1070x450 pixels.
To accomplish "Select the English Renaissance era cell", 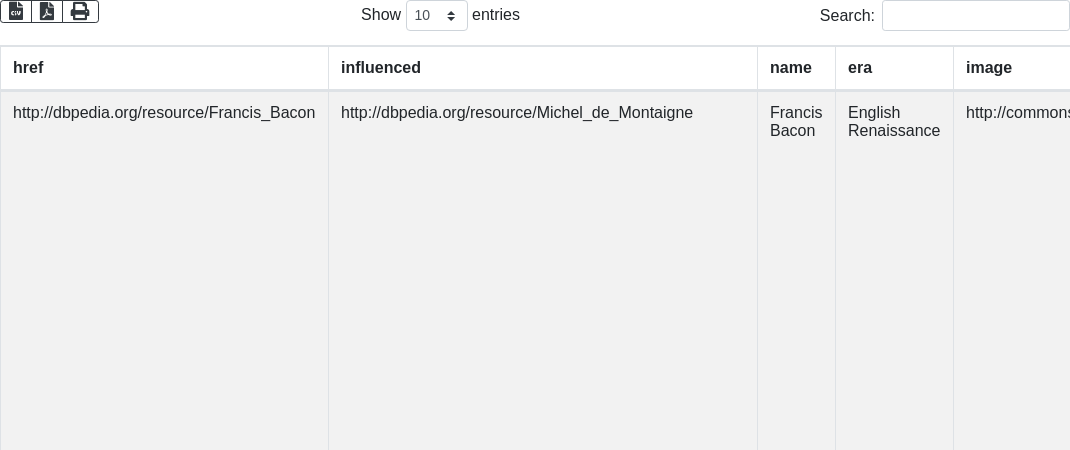I will pos(894,122).
